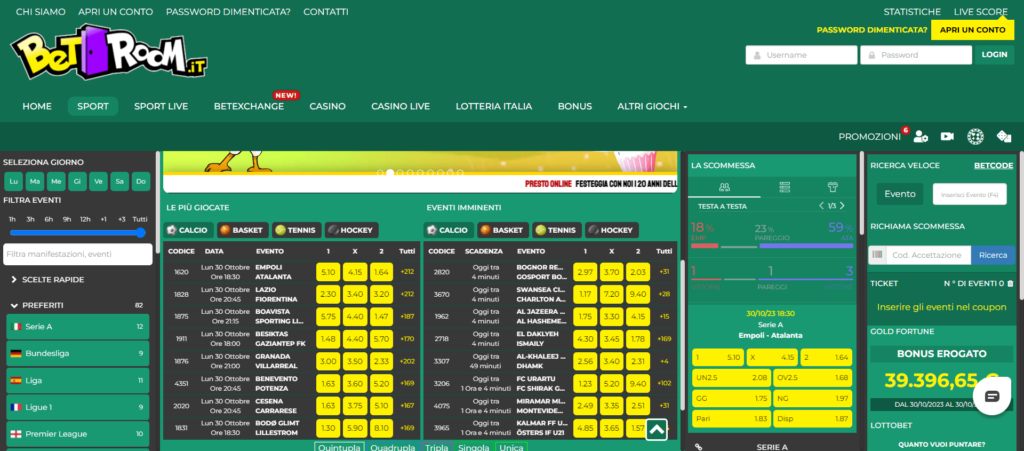
Task: Open the Bonus menu item
Action: 575,106
